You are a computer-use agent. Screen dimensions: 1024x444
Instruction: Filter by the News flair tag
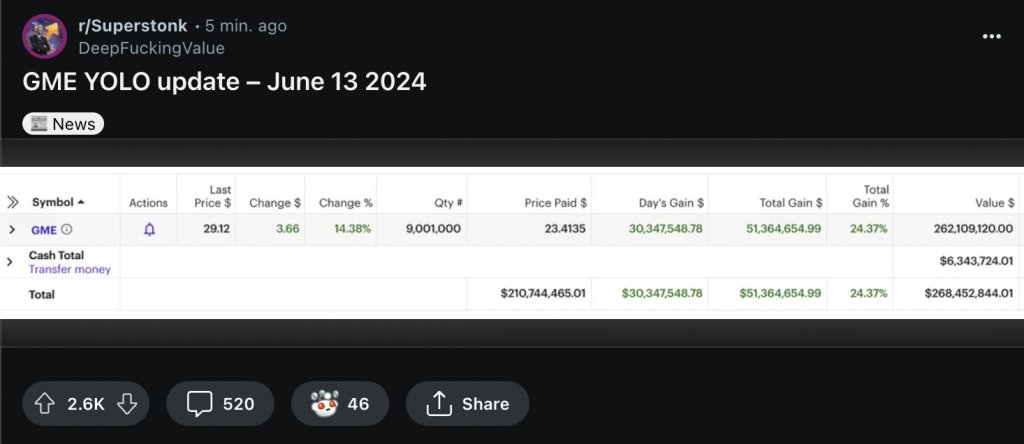63,124
